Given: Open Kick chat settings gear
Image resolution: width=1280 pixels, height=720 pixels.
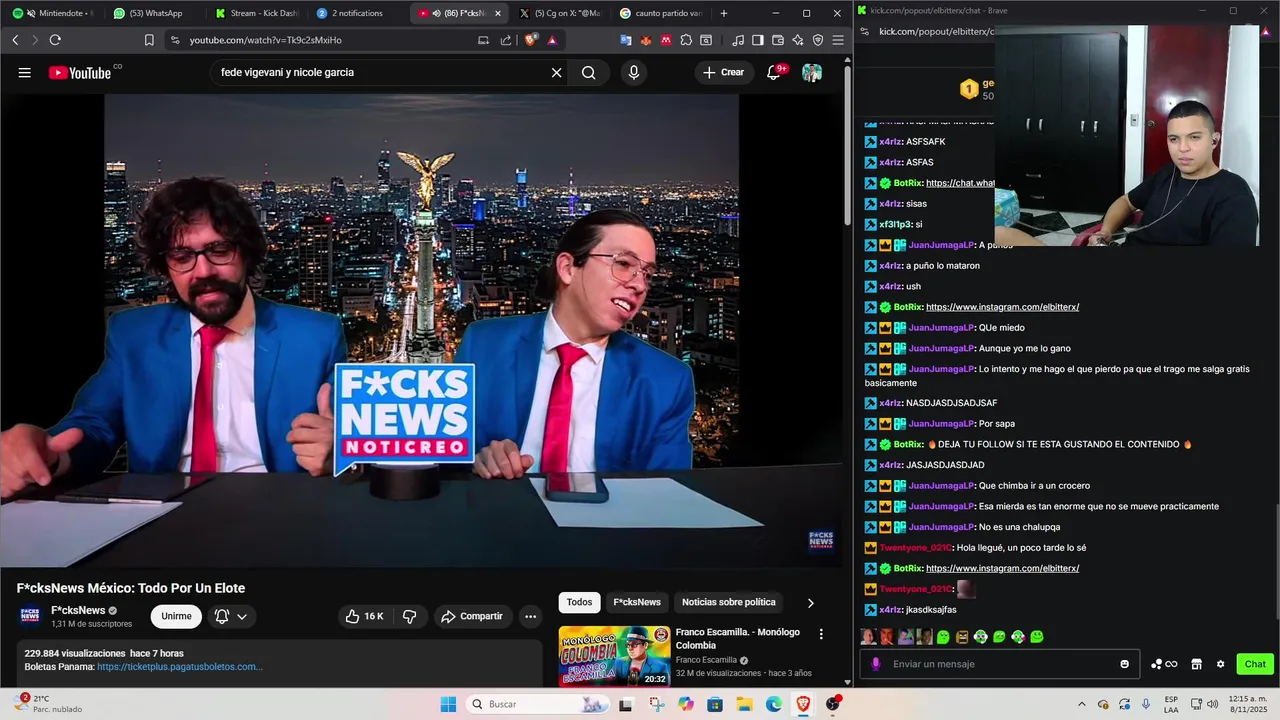Looking at the screenshot, I should pos(1220,664).
